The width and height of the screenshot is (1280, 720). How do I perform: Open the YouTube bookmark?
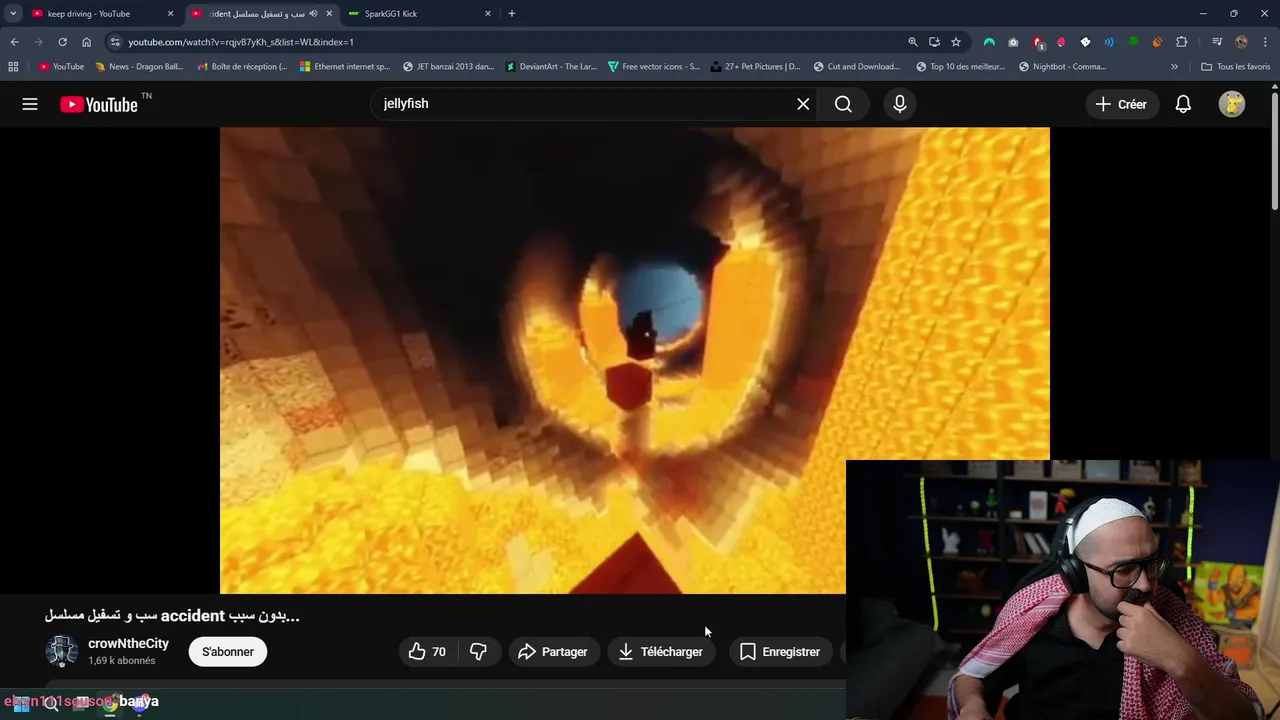[61, 67]
